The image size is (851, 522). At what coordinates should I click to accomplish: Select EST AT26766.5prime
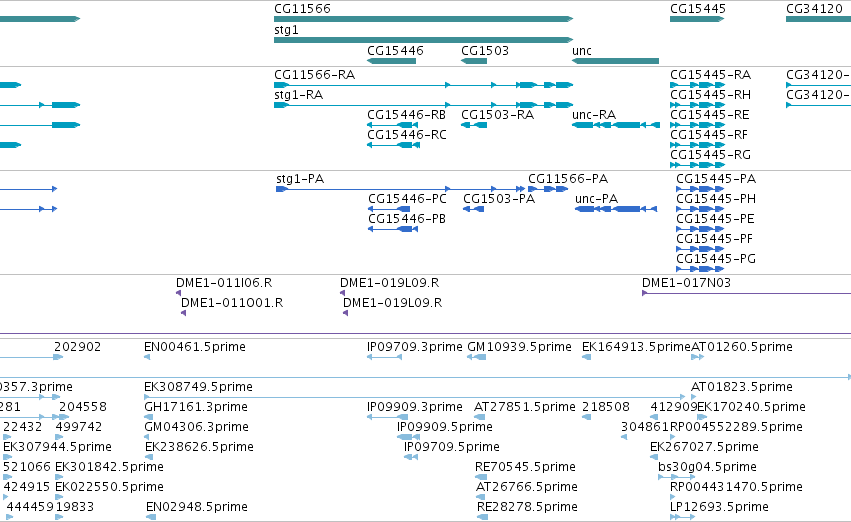[x=526, y=487]
